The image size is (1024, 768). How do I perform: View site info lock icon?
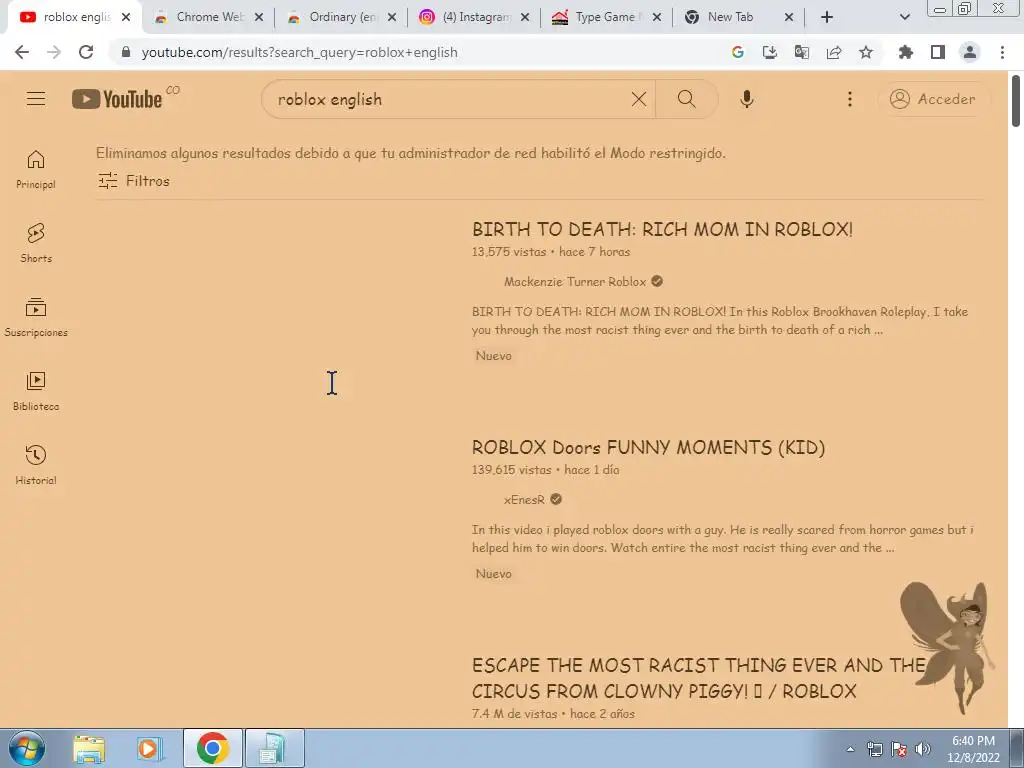[126, 52]
